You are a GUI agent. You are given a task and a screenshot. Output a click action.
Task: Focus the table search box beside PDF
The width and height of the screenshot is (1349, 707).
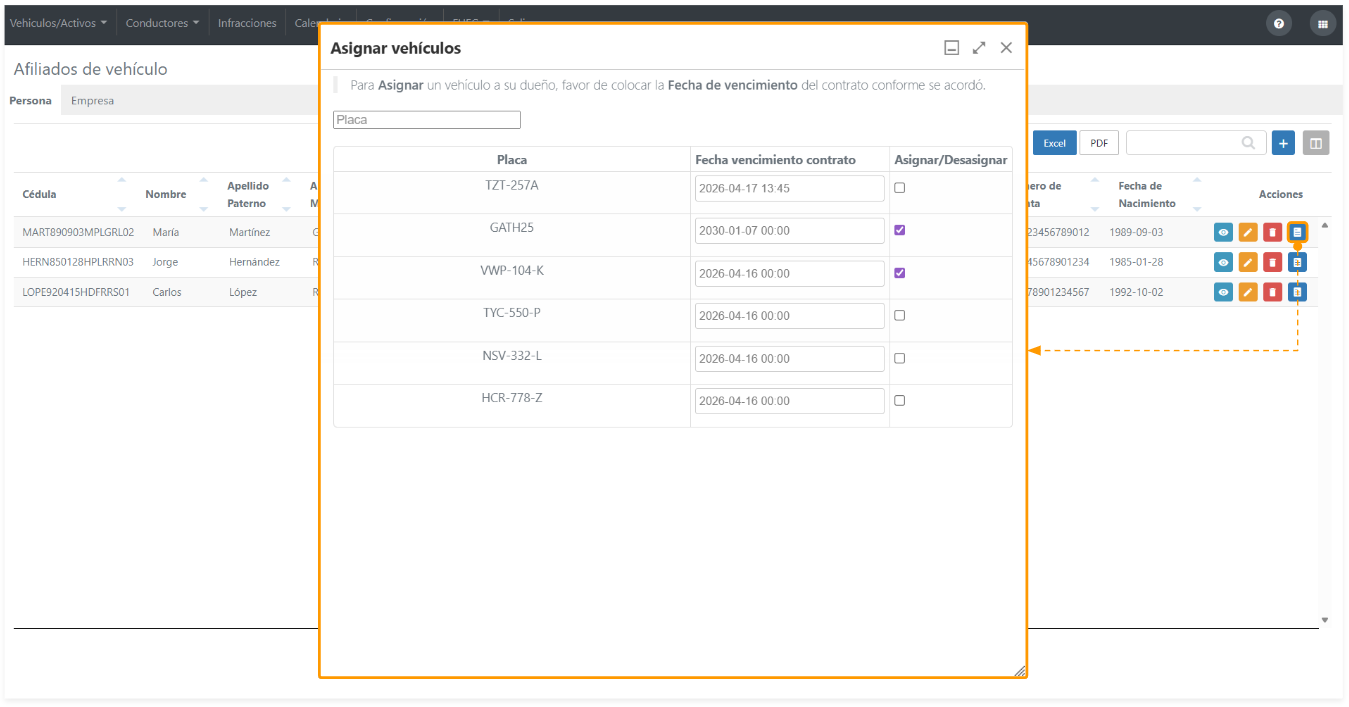1196,143
